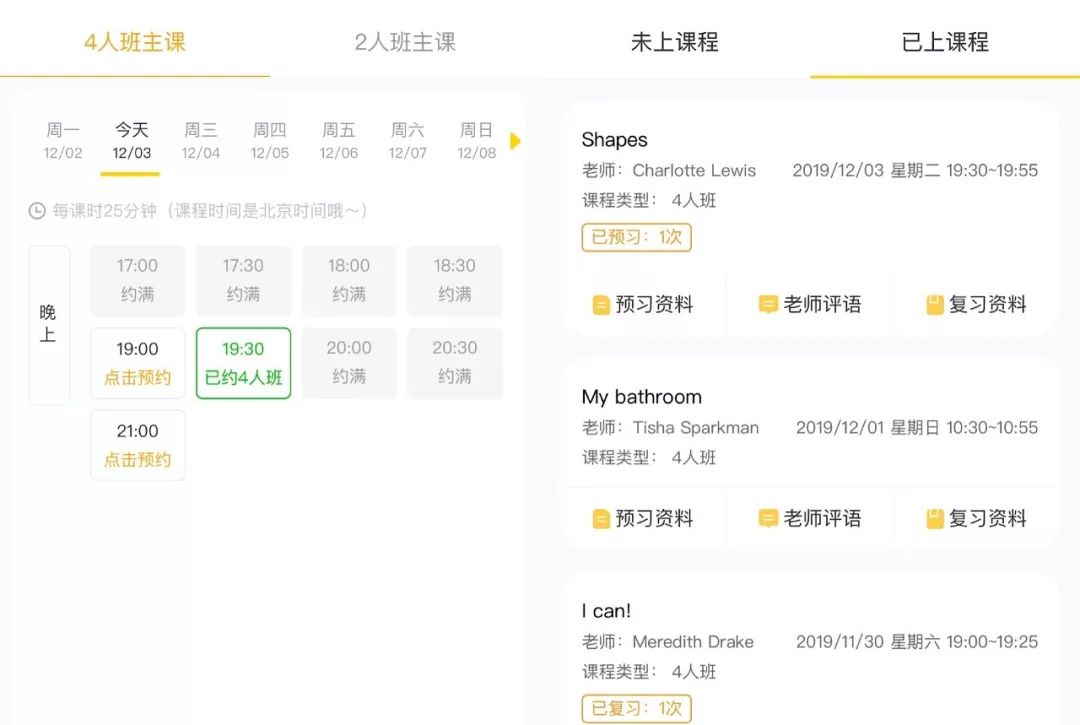Click the yellow document icon labeled 预习资料
The height and width of the screenshot is (725, 1080).
pyautogui.click(x=600, y=304)
